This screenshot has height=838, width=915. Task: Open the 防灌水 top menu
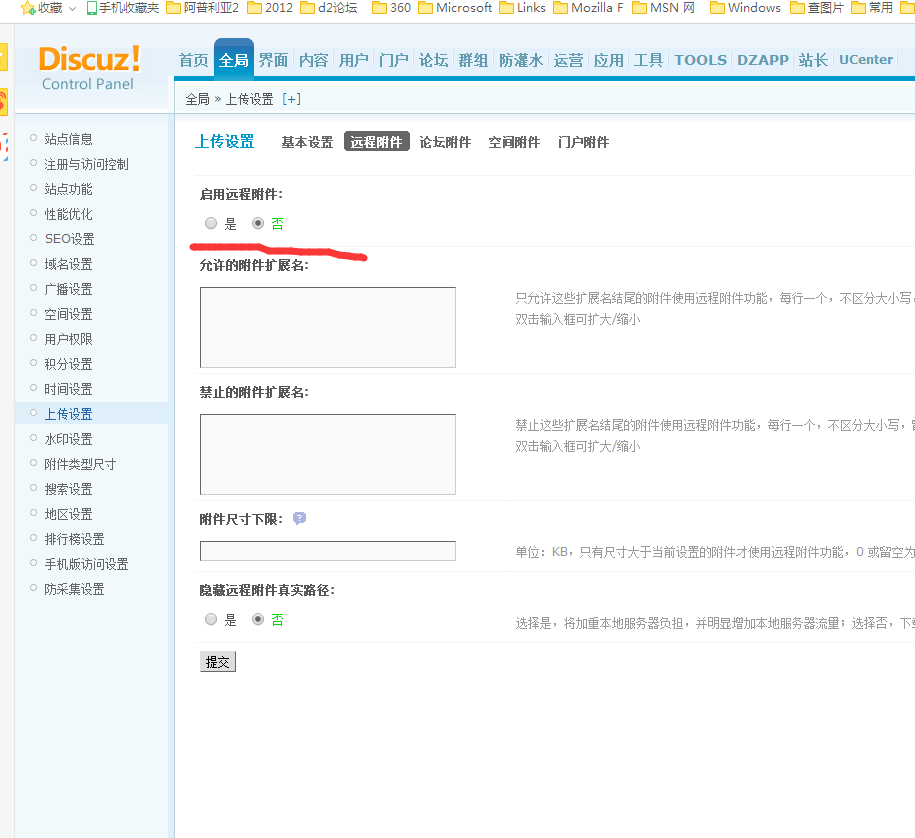pos(521,60)
